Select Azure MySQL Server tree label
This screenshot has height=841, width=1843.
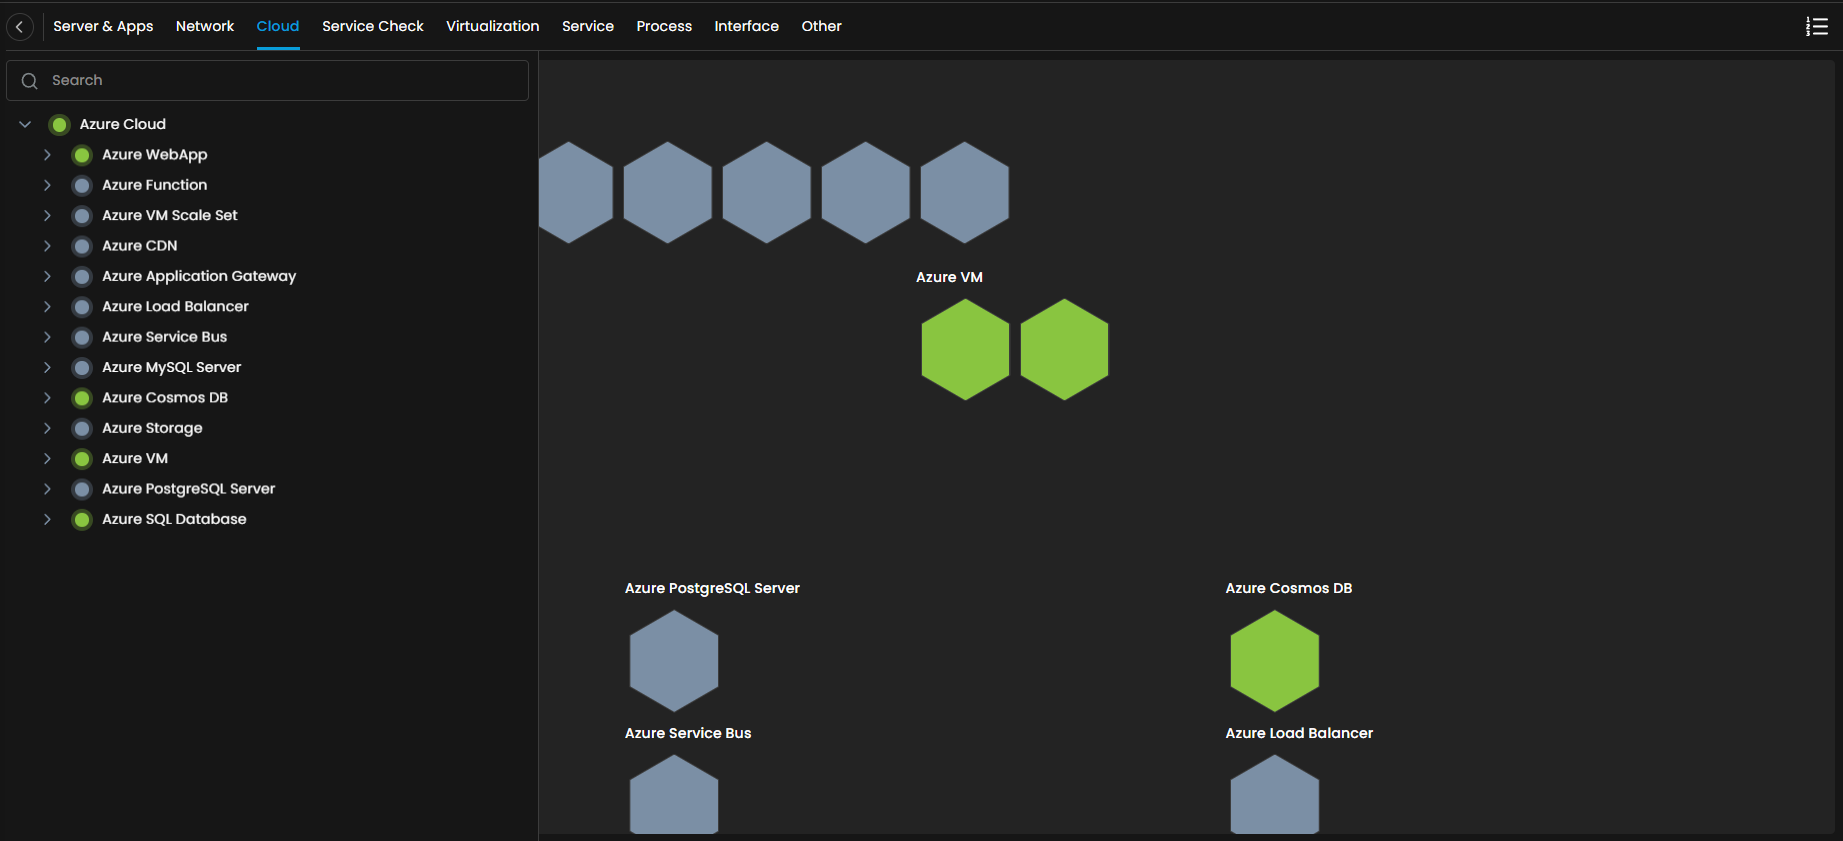click(172, 368)
